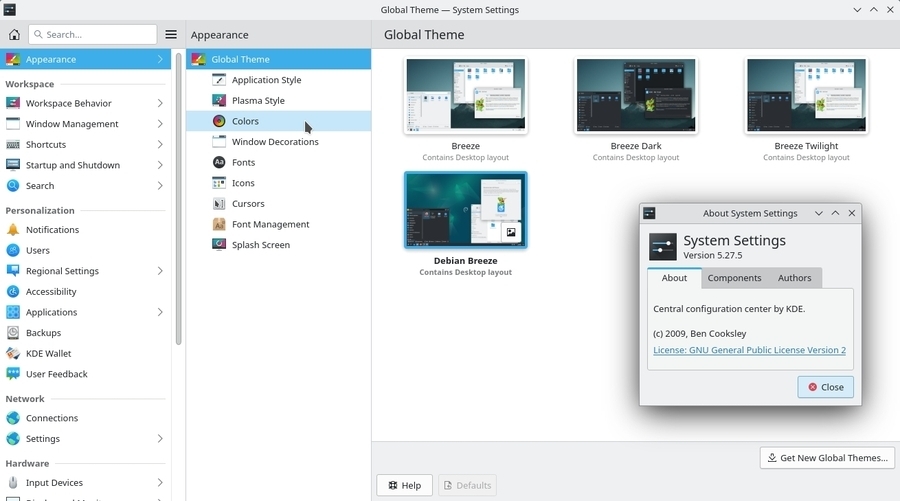Open the KDE Wallet icon
This screenshot has width=900, height=501.
click(x=13, y=354)
